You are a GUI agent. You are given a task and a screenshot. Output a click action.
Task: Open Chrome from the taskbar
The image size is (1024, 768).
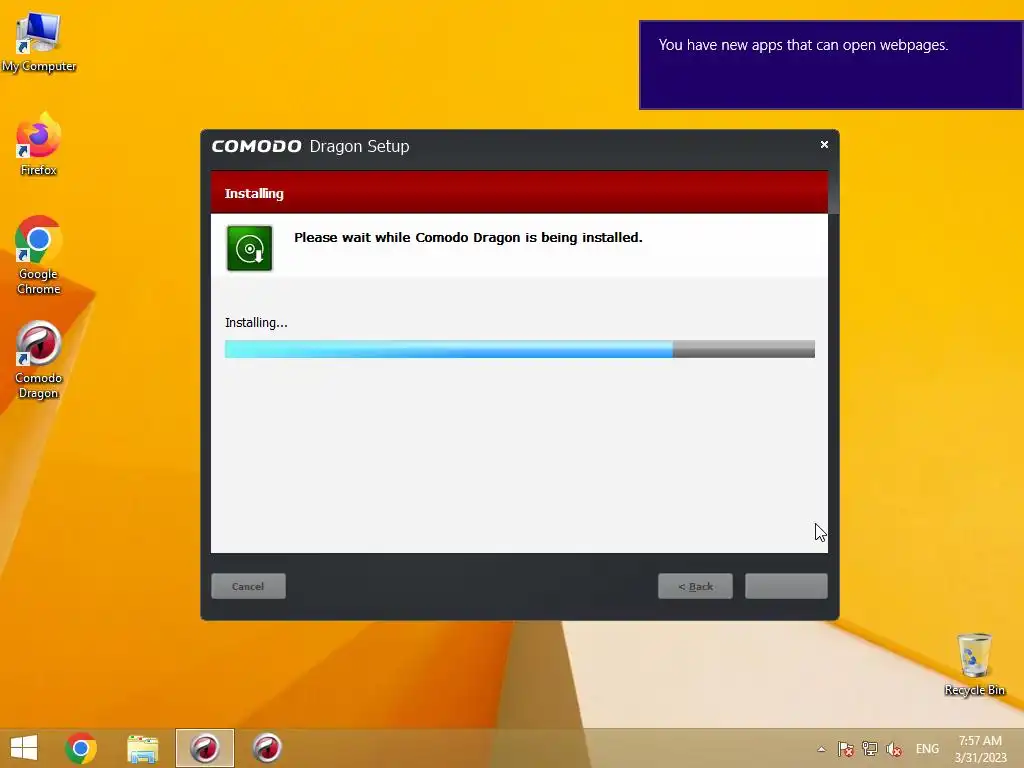(x=81, y=748)
